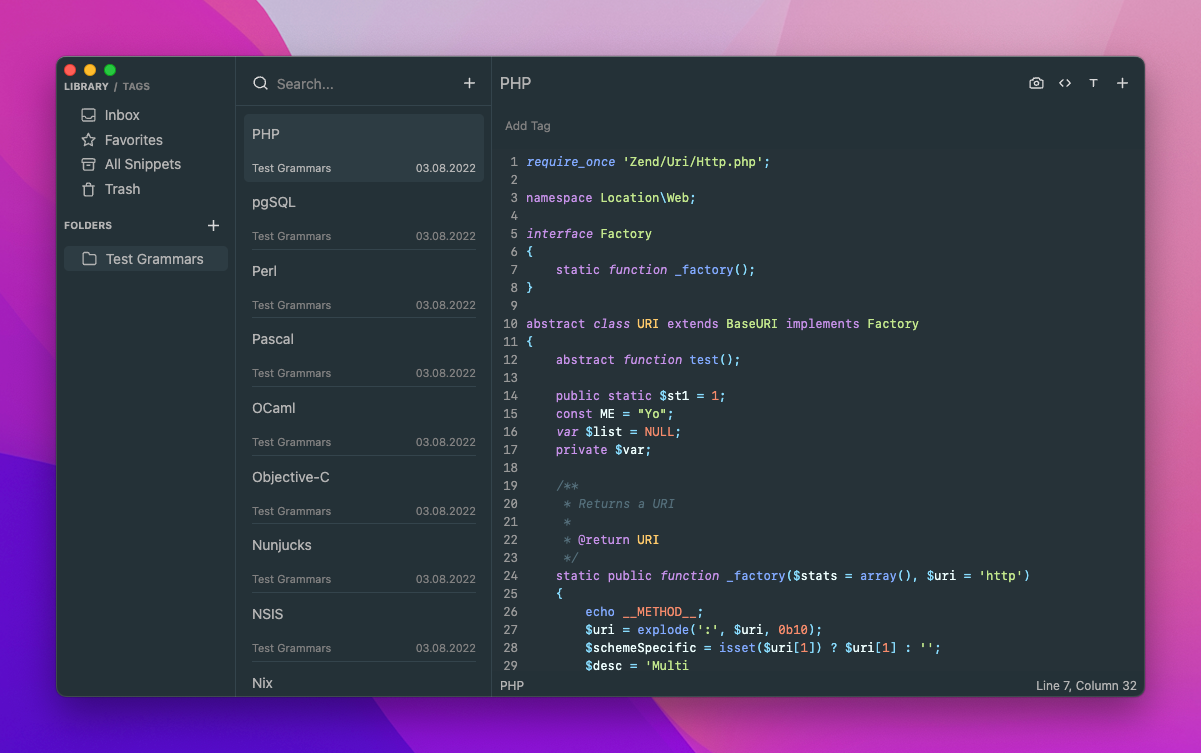Click the 'Returns a URI' comment line
Screen dimensions: 1201x753
tap(619, 504)
